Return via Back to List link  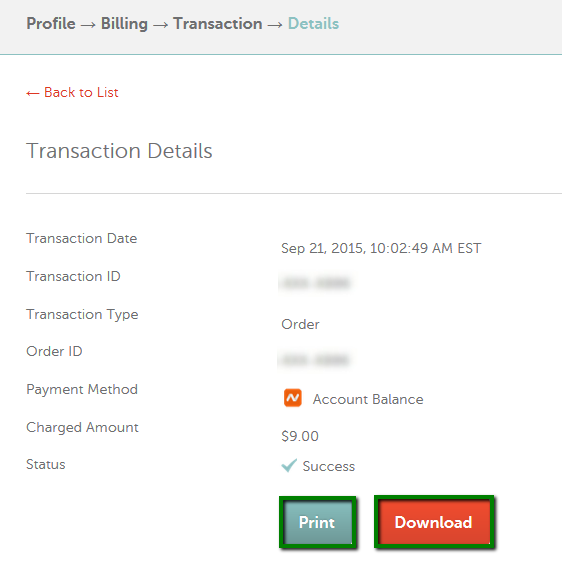click(x=72, y=93)
